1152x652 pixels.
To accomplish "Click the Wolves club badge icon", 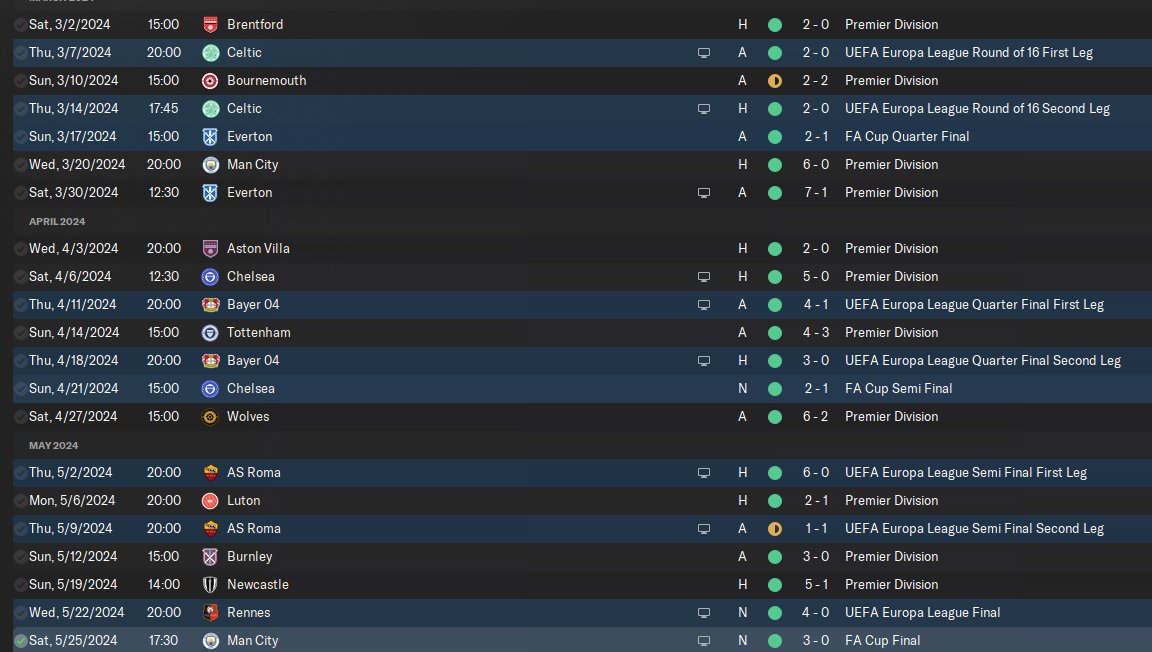I will point(210,417).
